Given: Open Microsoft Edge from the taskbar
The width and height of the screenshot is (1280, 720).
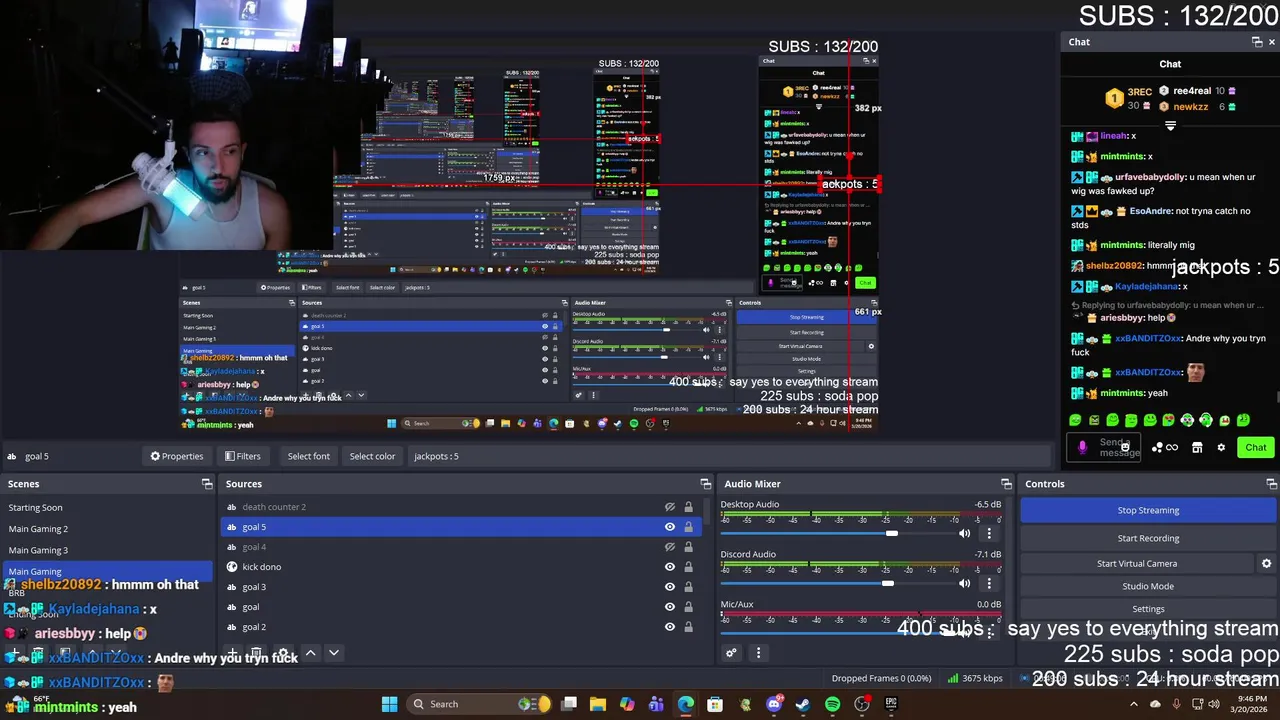Looking at the screenshot, I should 686,704.
